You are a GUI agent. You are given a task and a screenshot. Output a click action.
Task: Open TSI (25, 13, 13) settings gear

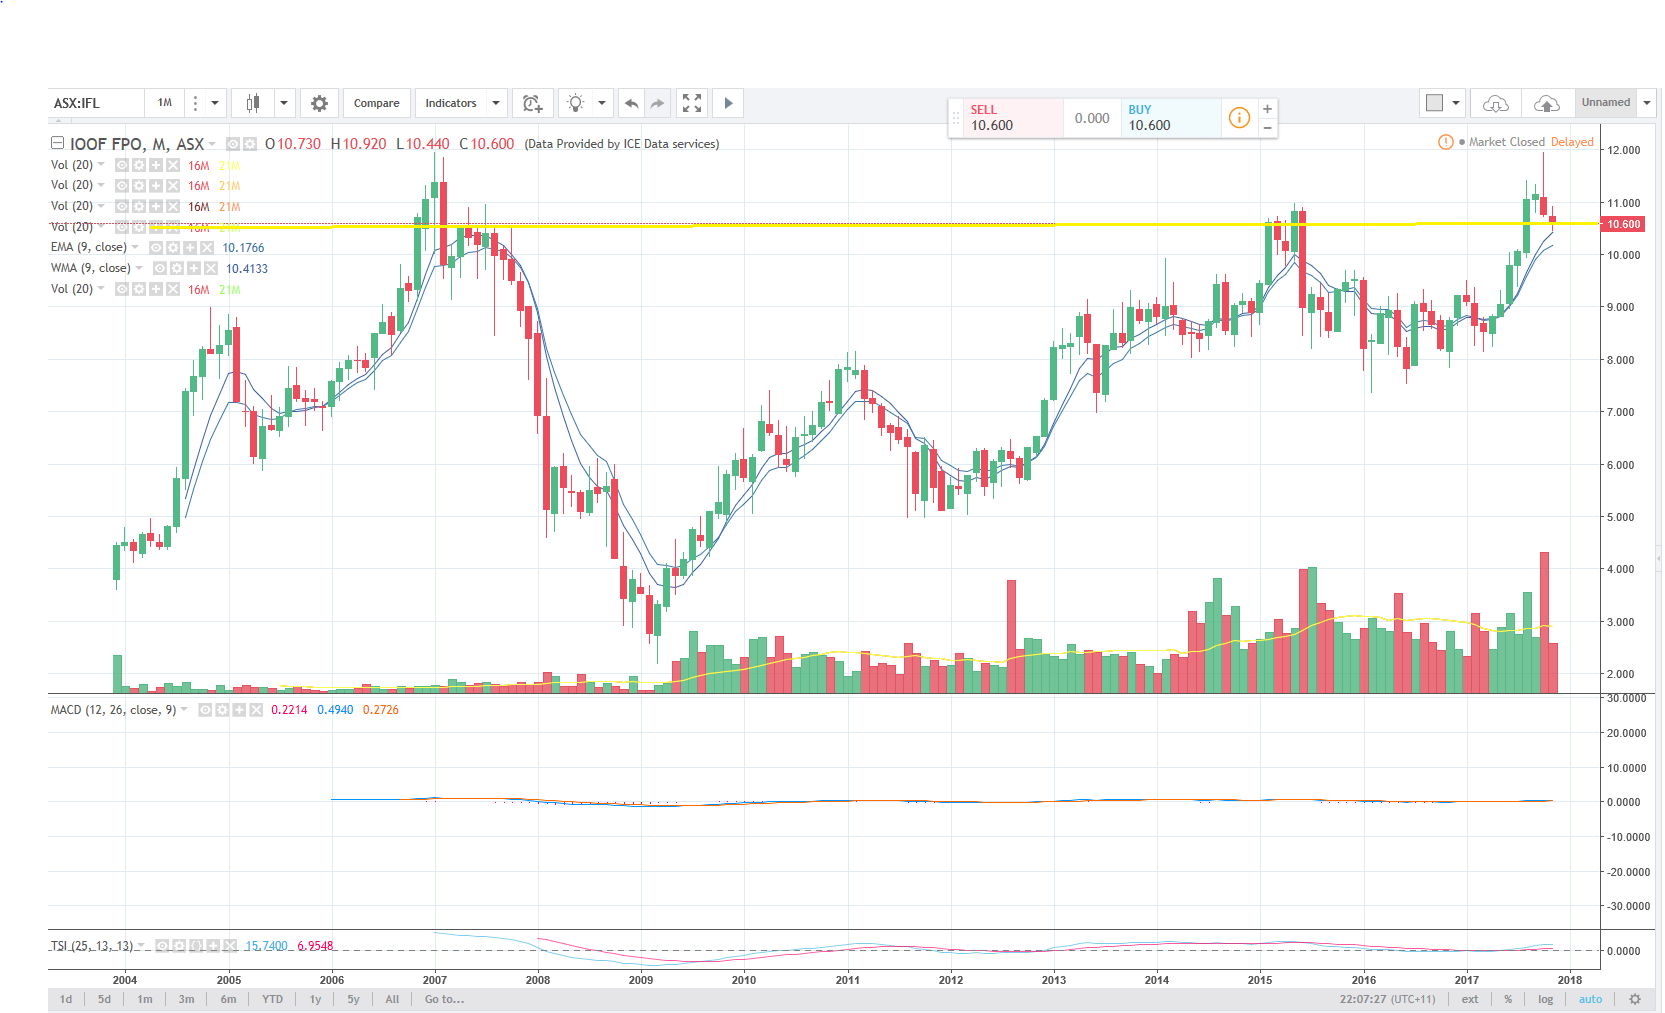coord(180,946)
